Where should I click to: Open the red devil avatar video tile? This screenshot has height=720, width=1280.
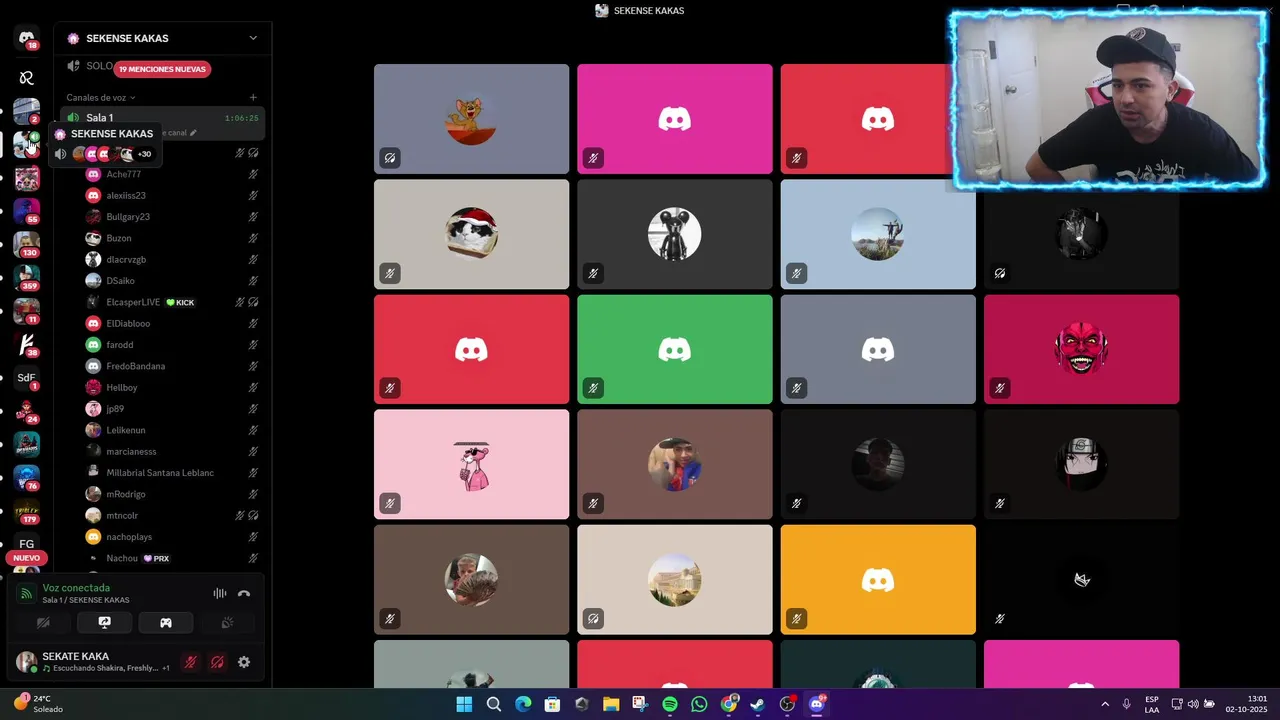(x=1081, y=349)
